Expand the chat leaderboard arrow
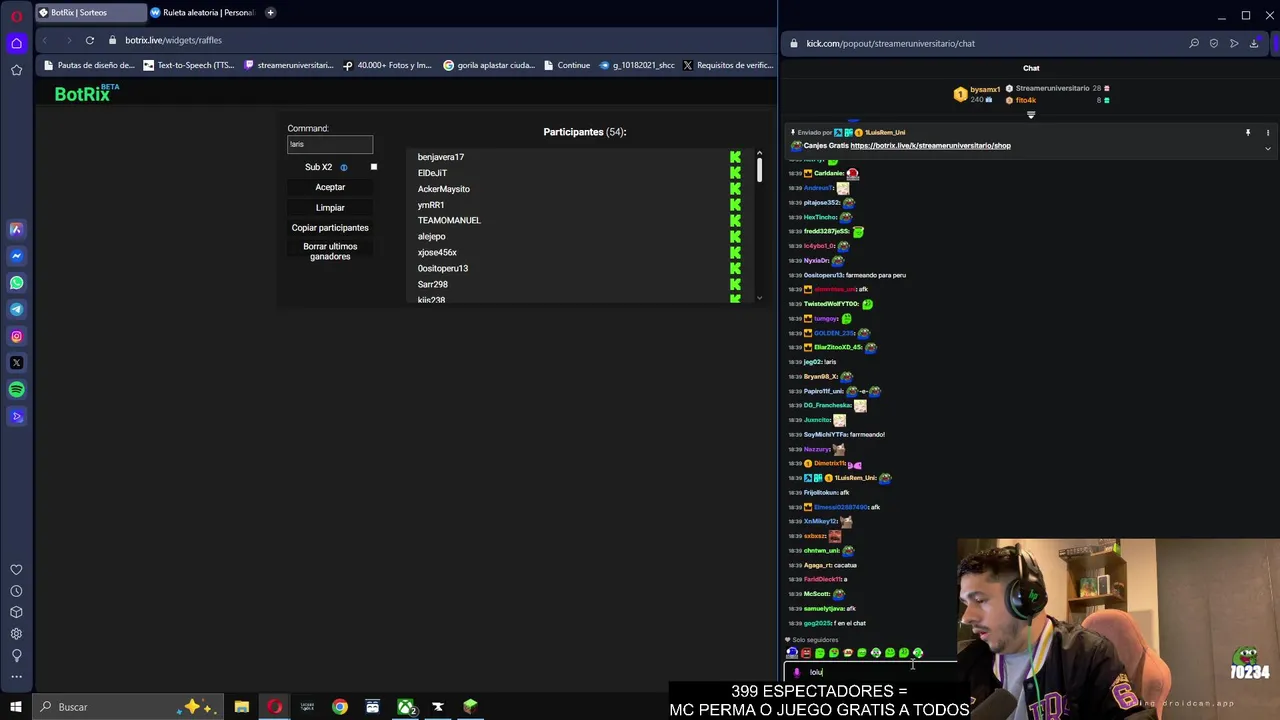 coord(1031,115)
